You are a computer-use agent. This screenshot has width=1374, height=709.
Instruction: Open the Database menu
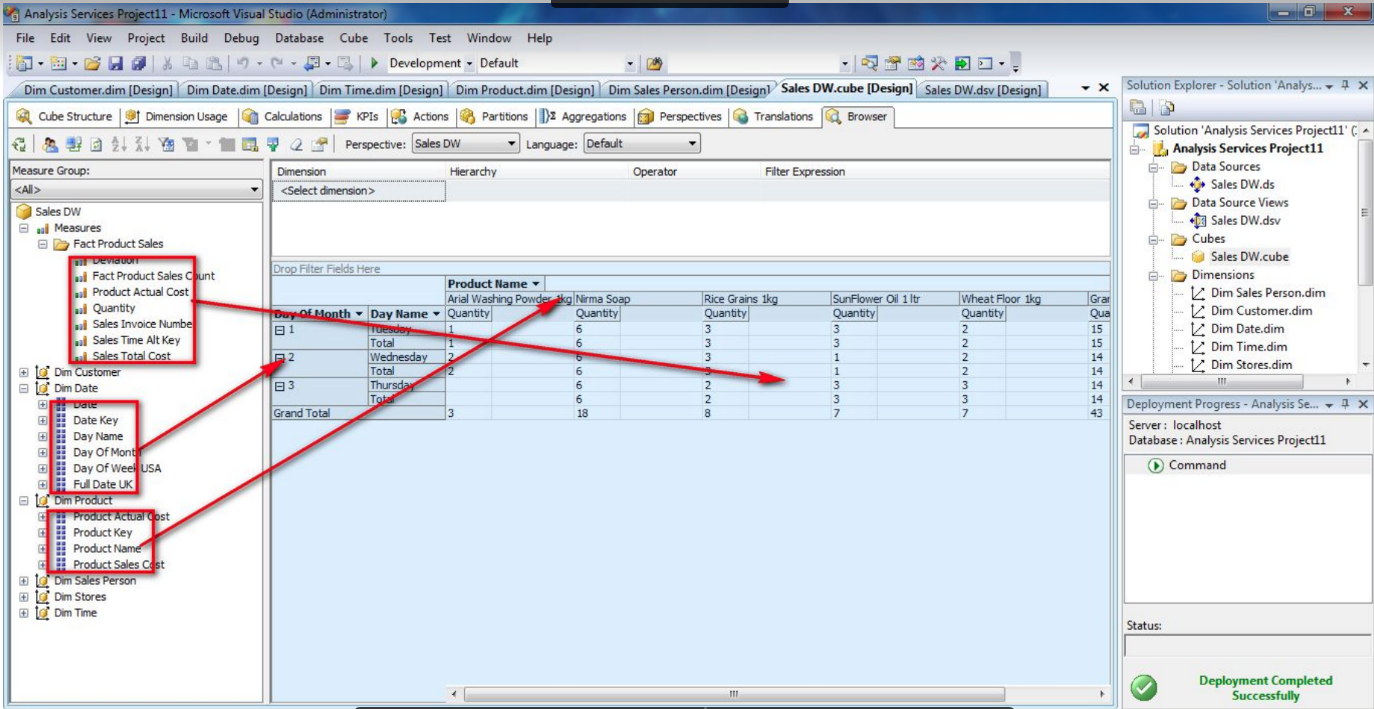pyautogui.click(x=299, y=38)
